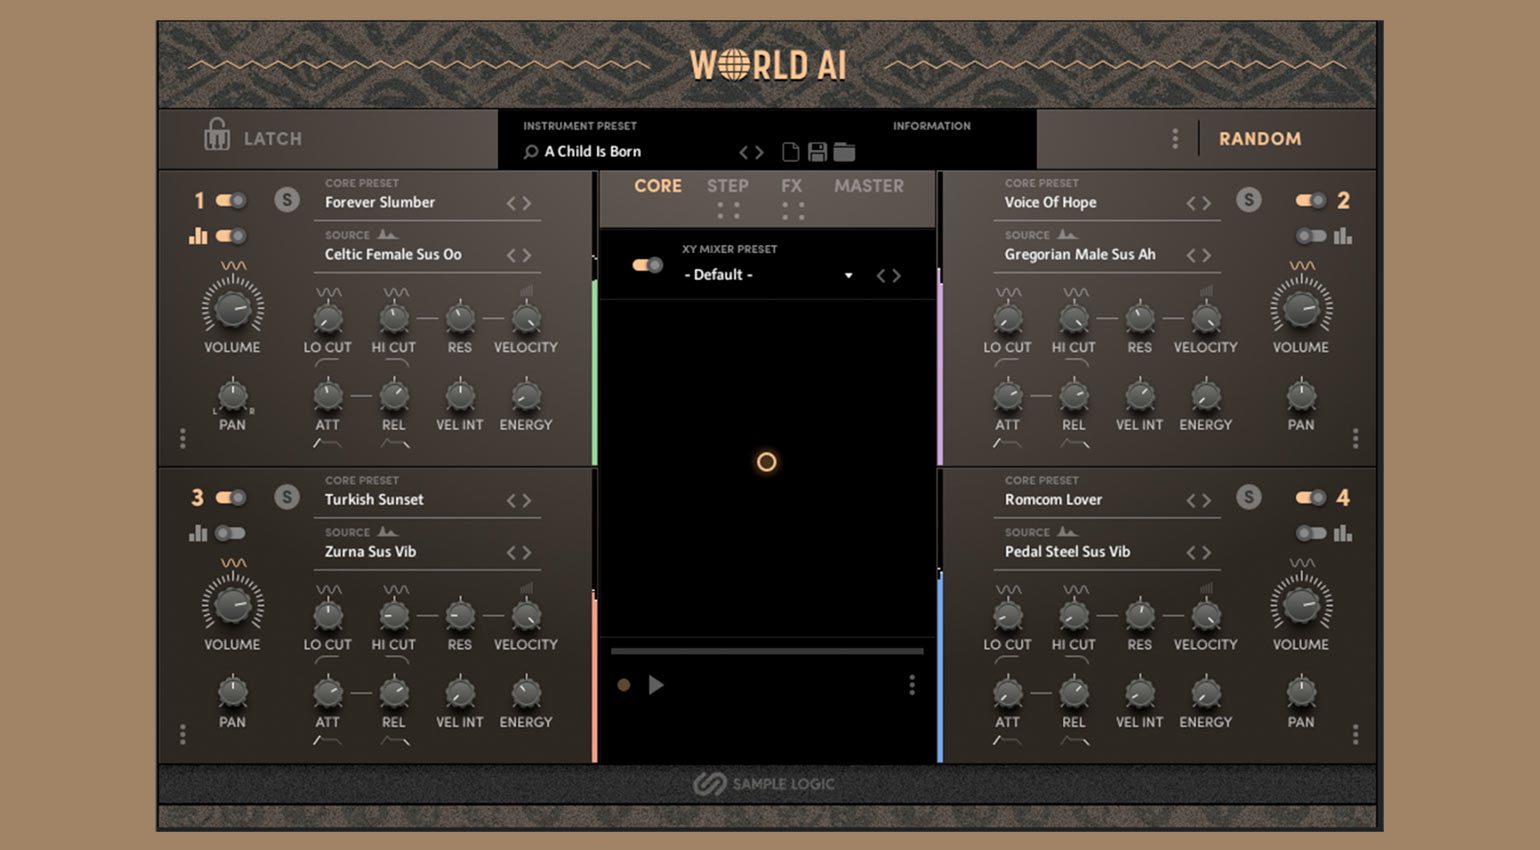
Task: Select the Forever Slumber core preset name
Action: pyautogui.click(x=380, y=202)
